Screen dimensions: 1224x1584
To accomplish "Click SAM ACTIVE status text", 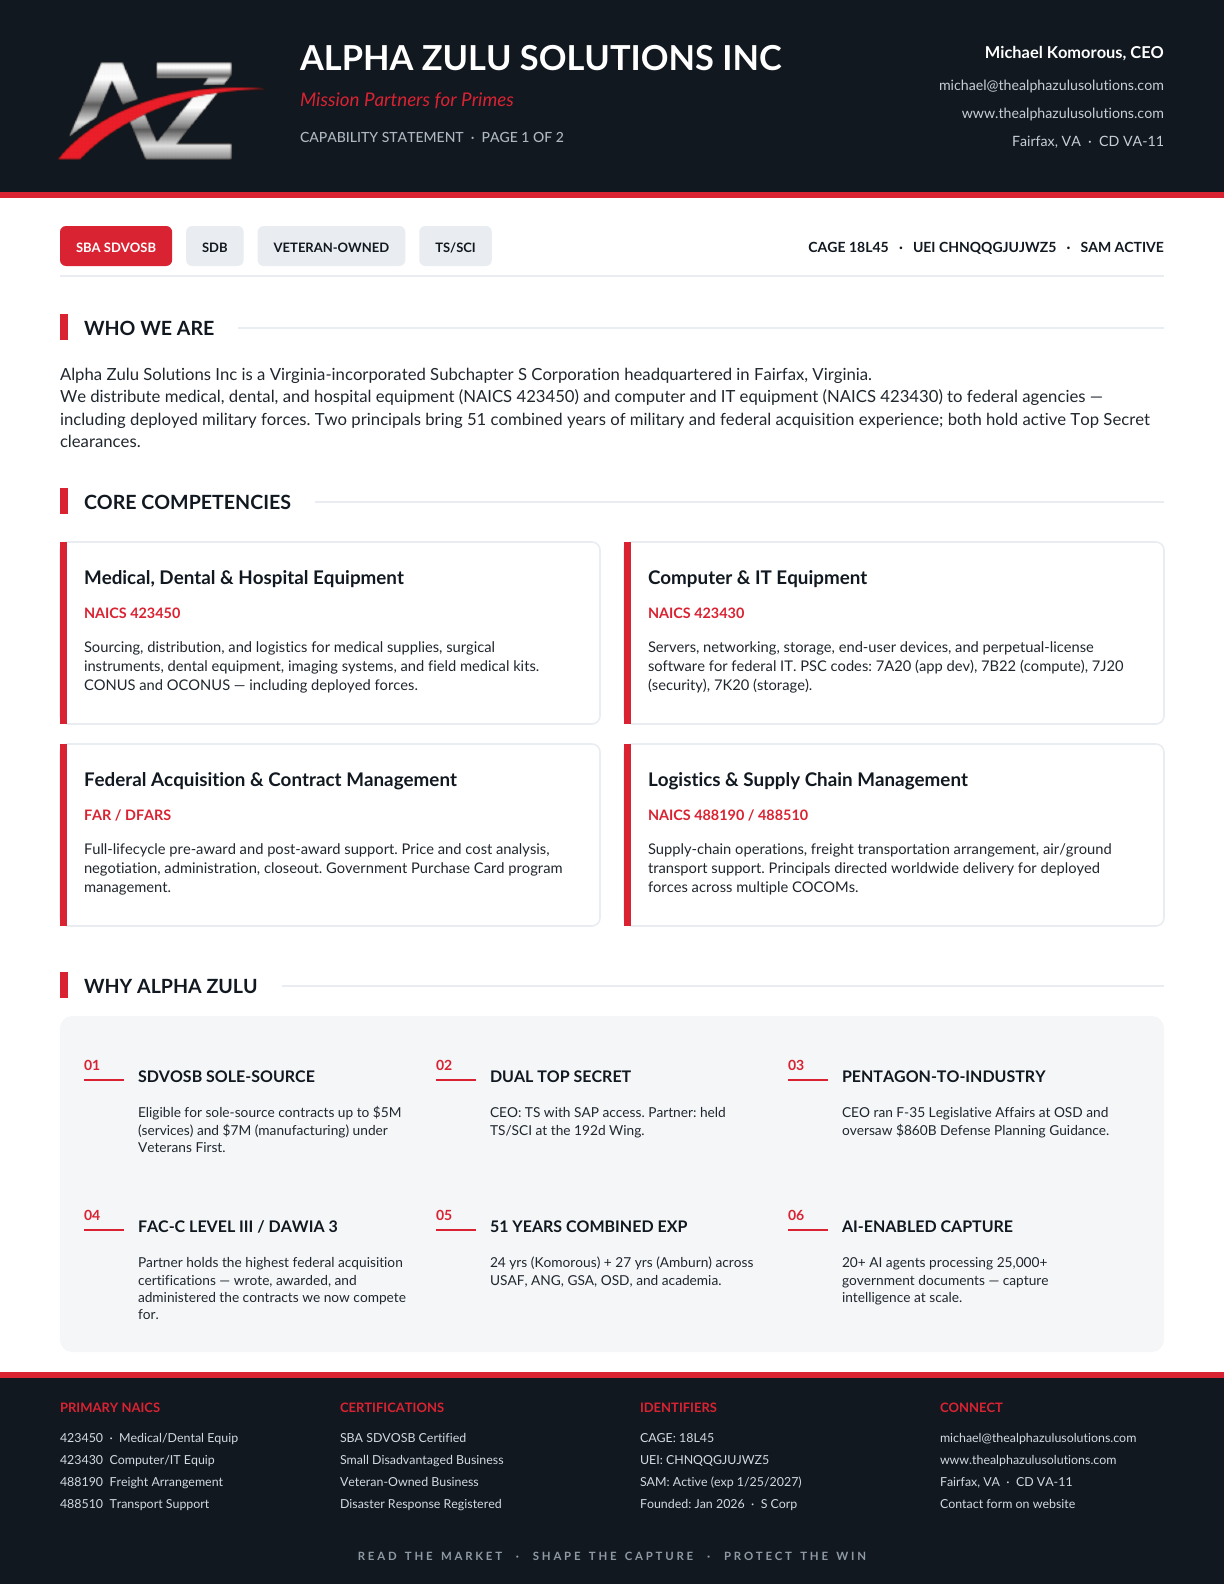I will (1122, 247).
